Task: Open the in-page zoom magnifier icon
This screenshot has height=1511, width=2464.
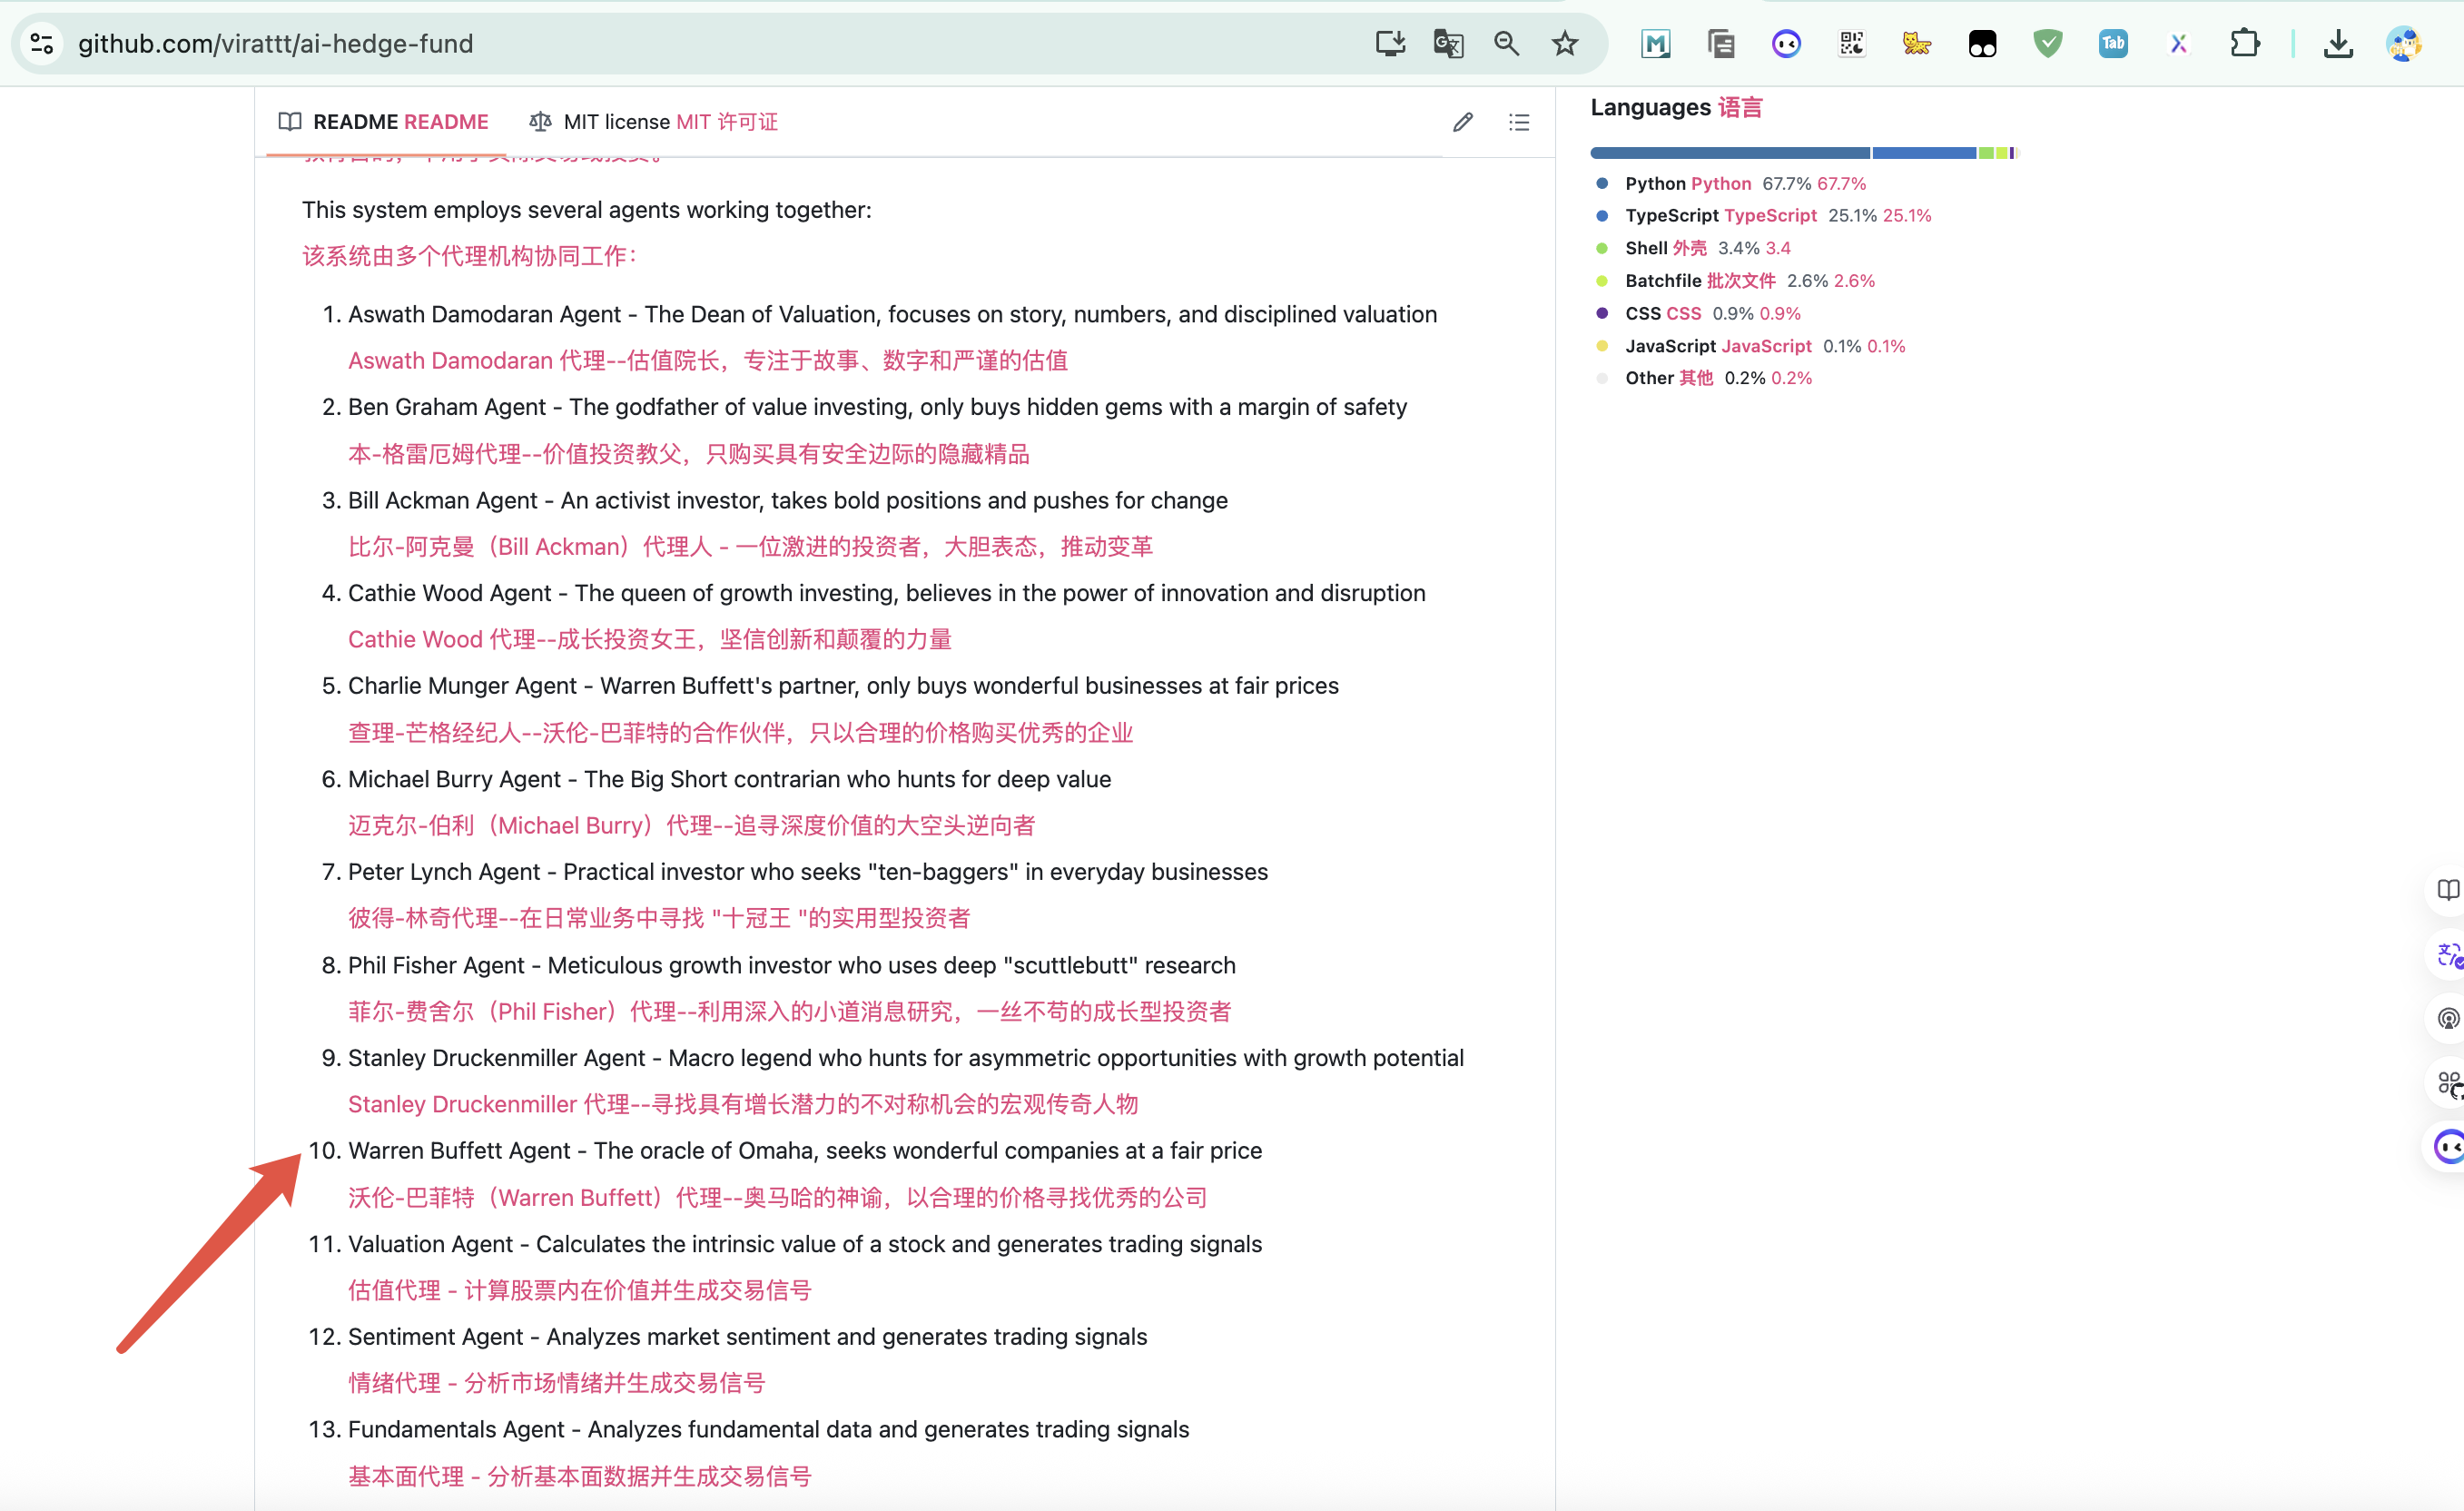Action: click(1507, 43)
